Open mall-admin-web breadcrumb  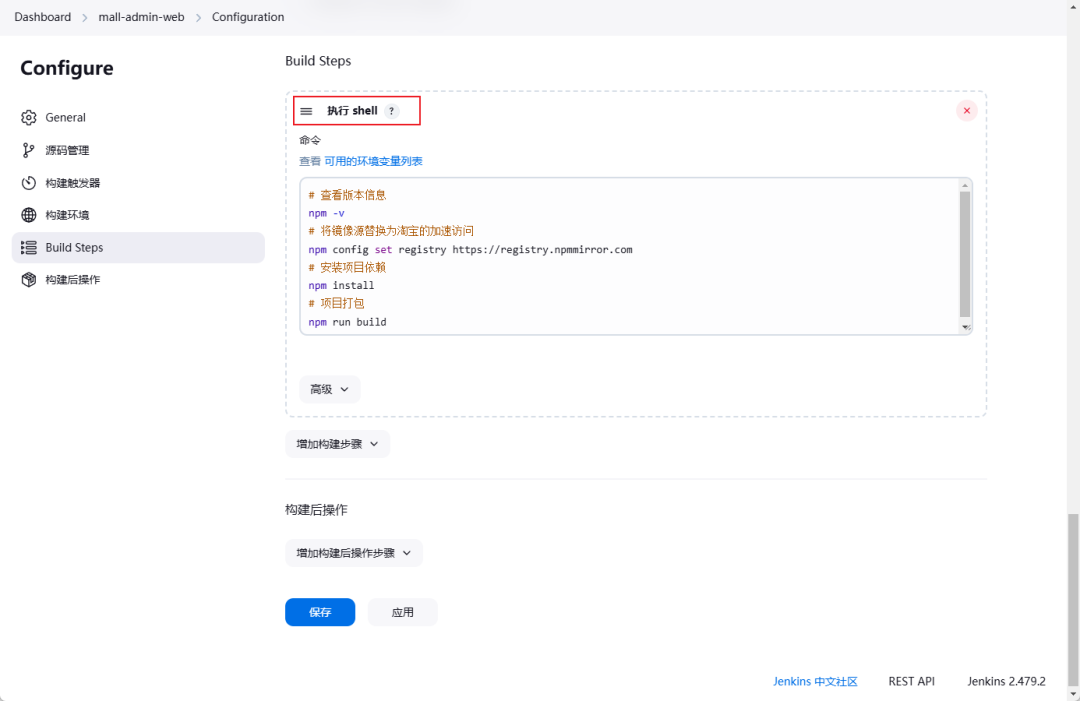pyautogui.click(x=141, y=17)
